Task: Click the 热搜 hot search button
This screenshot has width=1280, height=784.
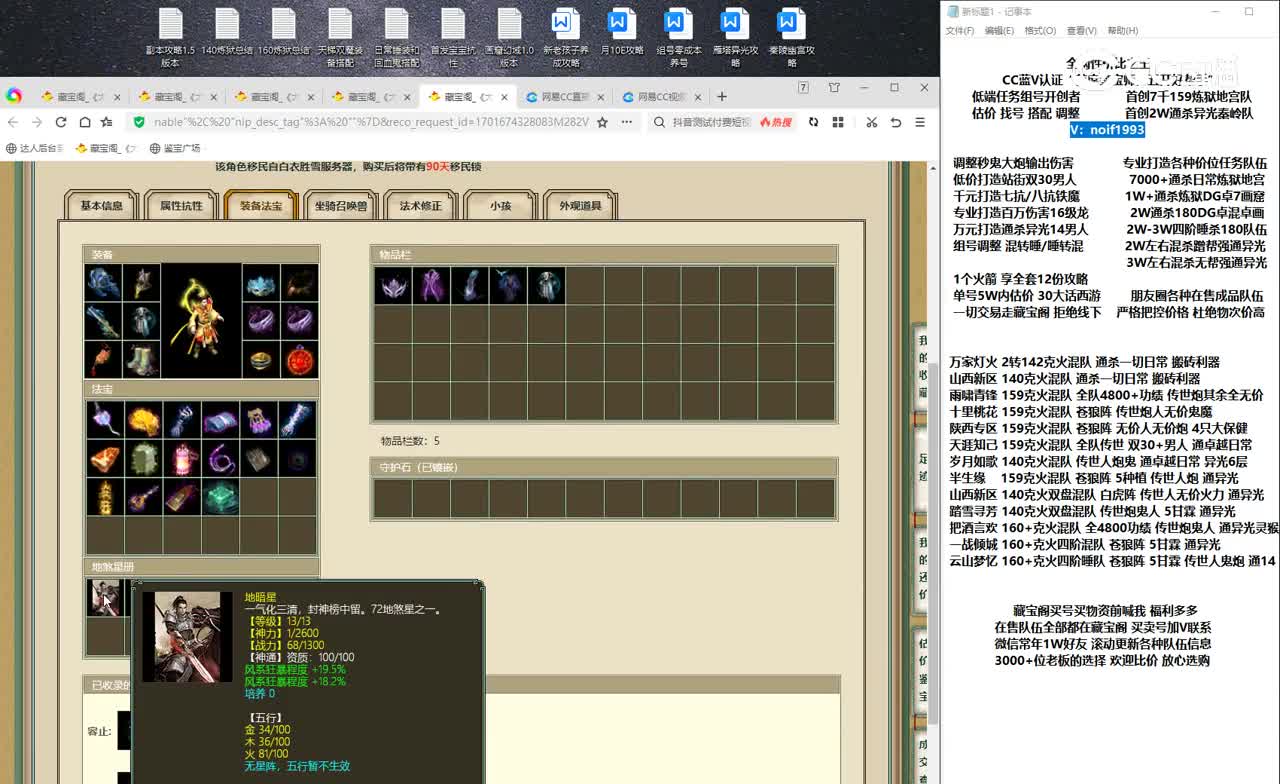Action: pos(776,122)
